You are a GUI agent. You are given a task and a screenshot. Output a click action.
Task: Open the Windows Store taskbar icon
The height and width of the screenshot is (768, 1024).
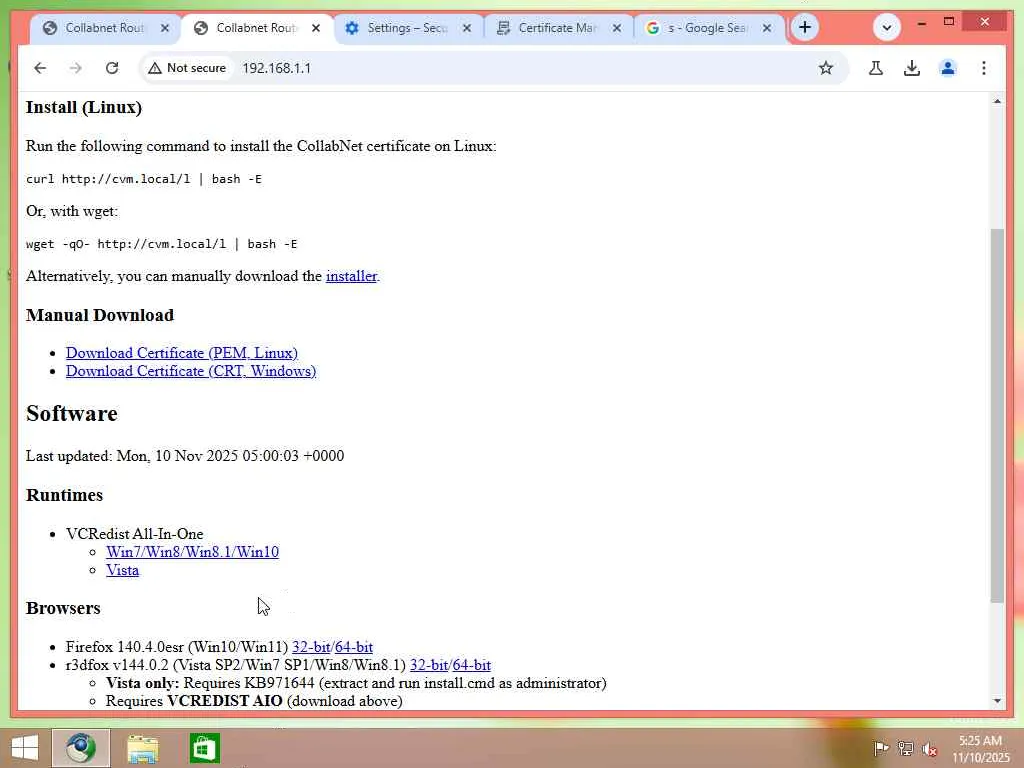(204, 748)
